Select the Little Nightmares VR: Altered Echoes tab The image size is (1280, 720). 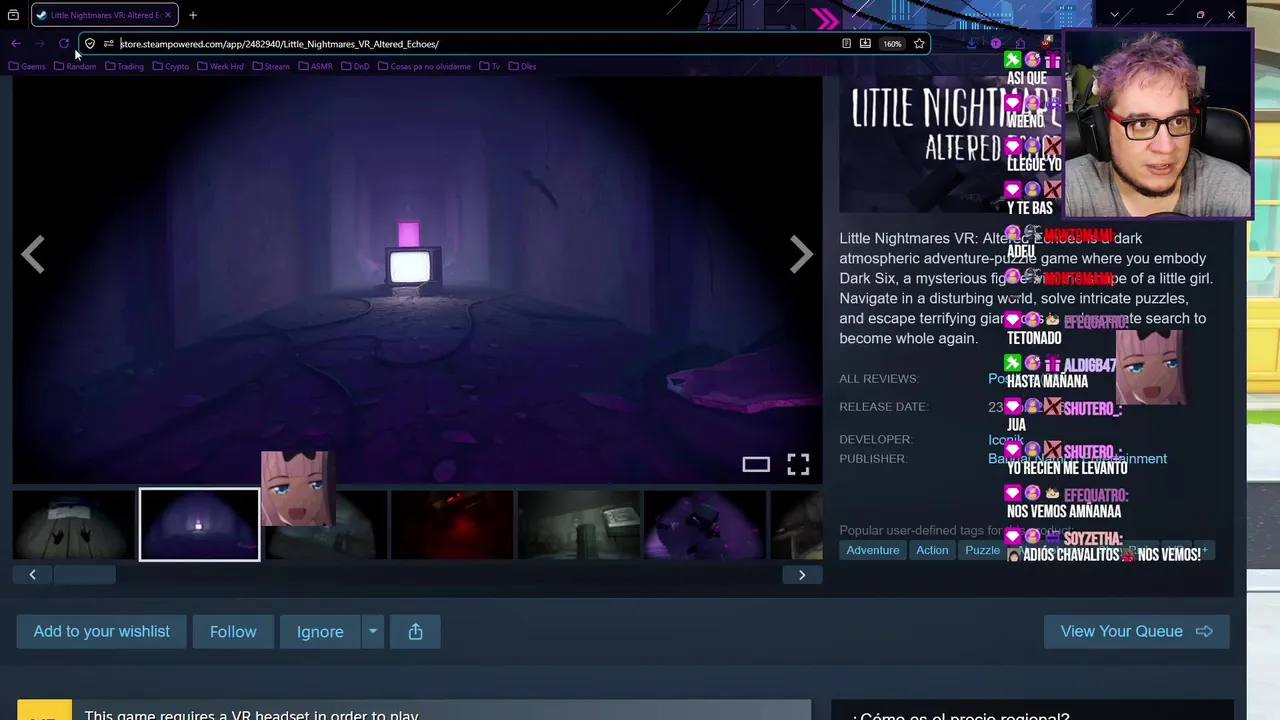(x=104, y=15)
